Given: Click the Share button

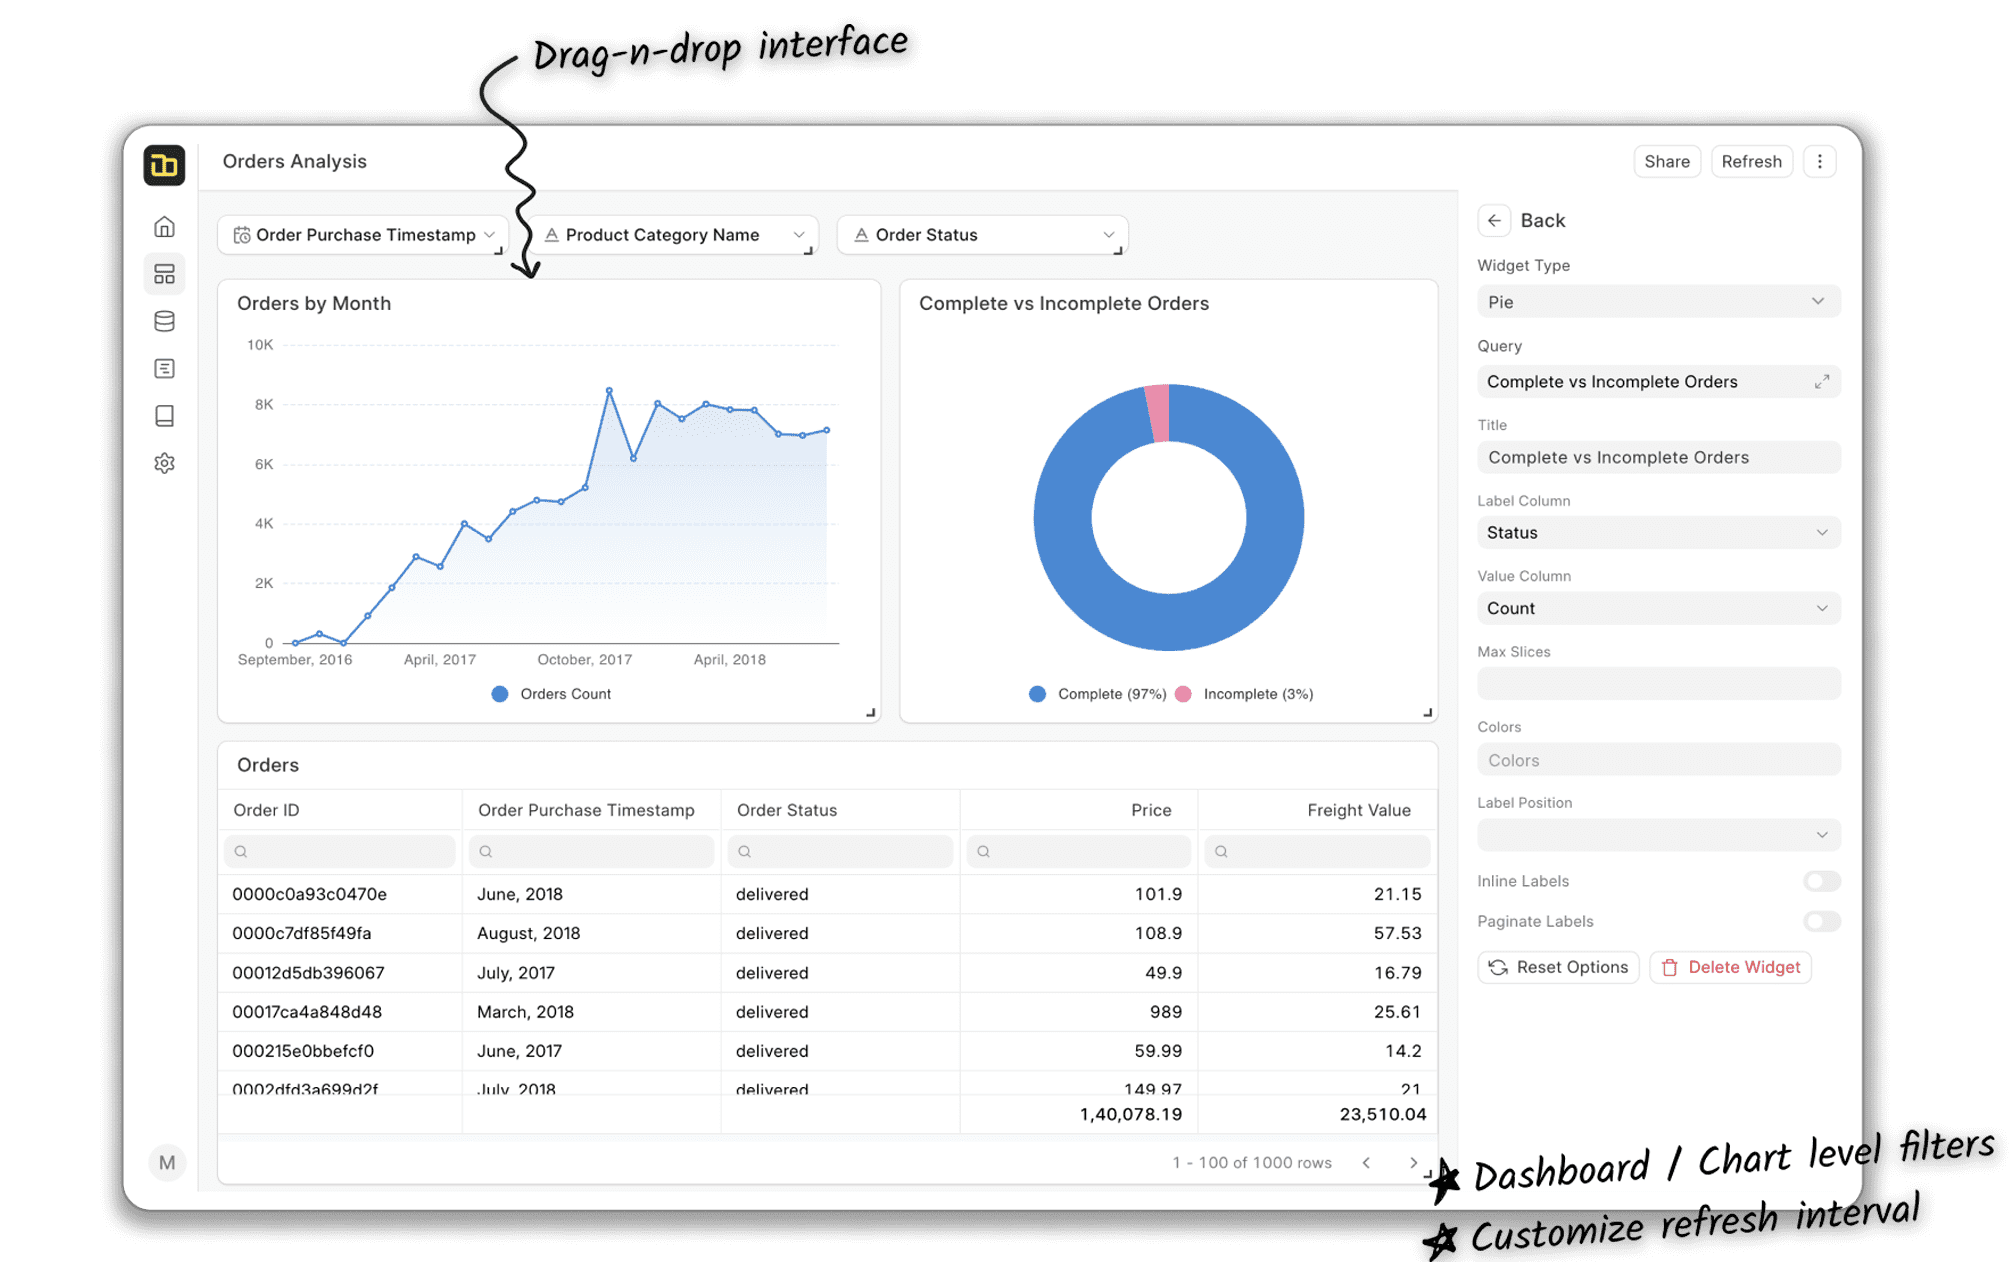Looking at the screenshot, I should 1666,162.
